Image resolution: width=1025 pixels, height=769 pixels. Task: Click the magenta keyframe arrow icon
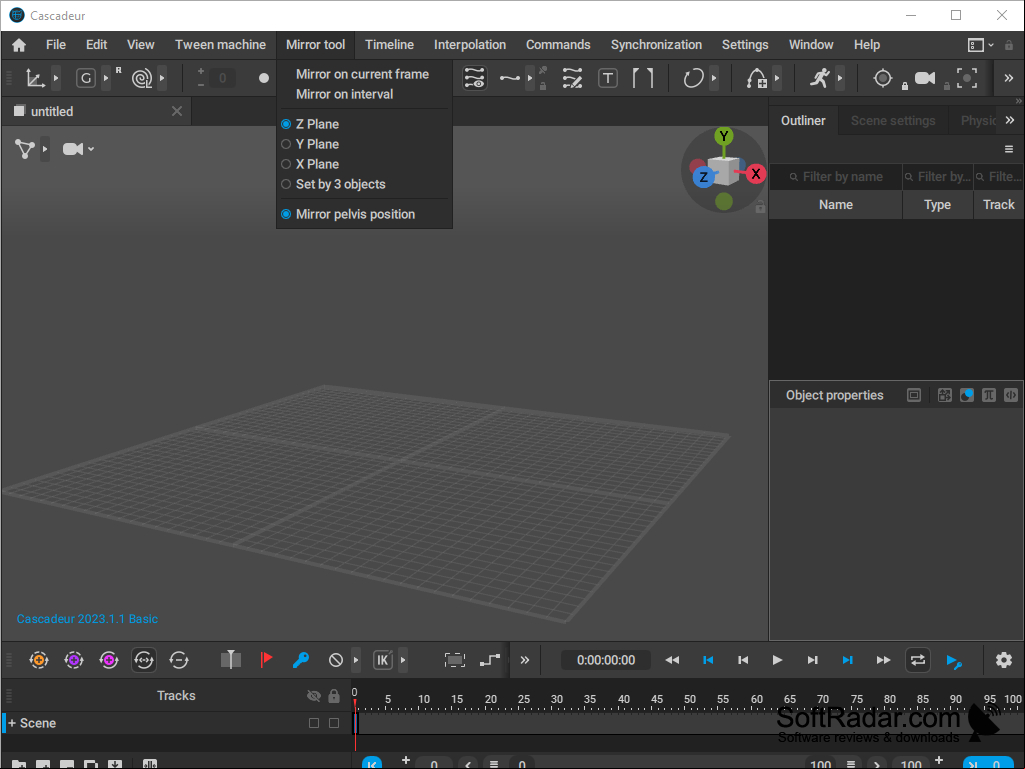tap(109, 660)
